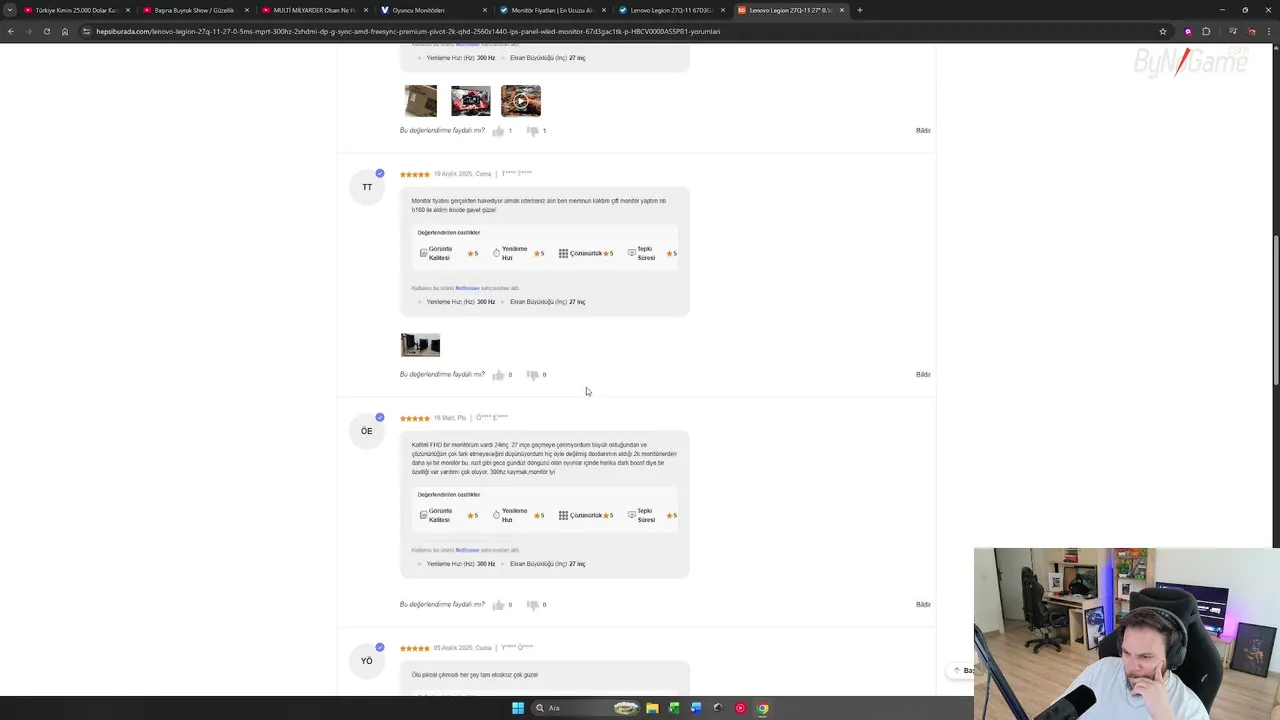Open the browser home page
This screenshot has width=1280, height=720.
[x=65, y=31]
